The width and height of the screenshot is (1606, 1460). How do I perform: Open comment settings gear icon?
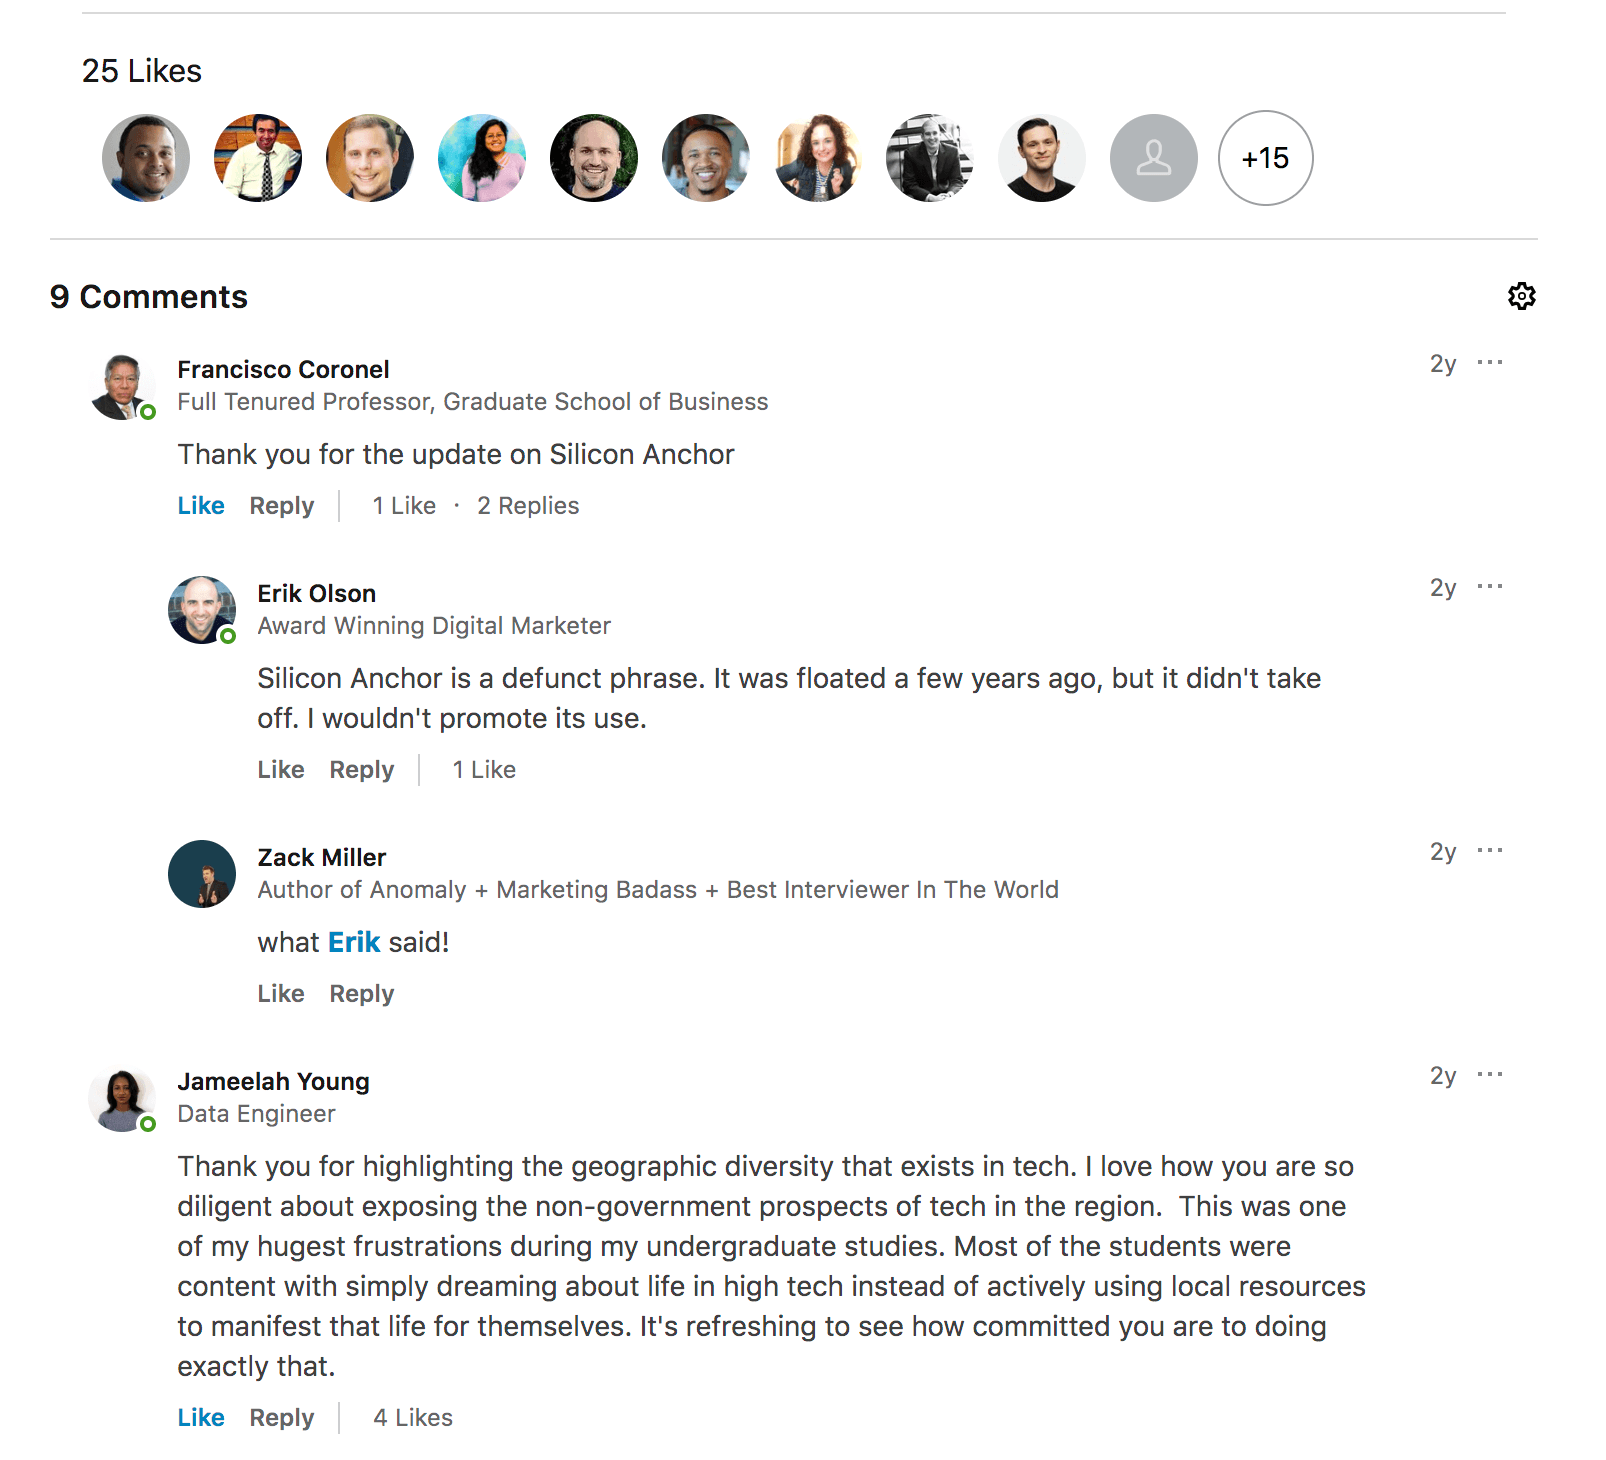pyautogui.click(x=1521, y=296)
